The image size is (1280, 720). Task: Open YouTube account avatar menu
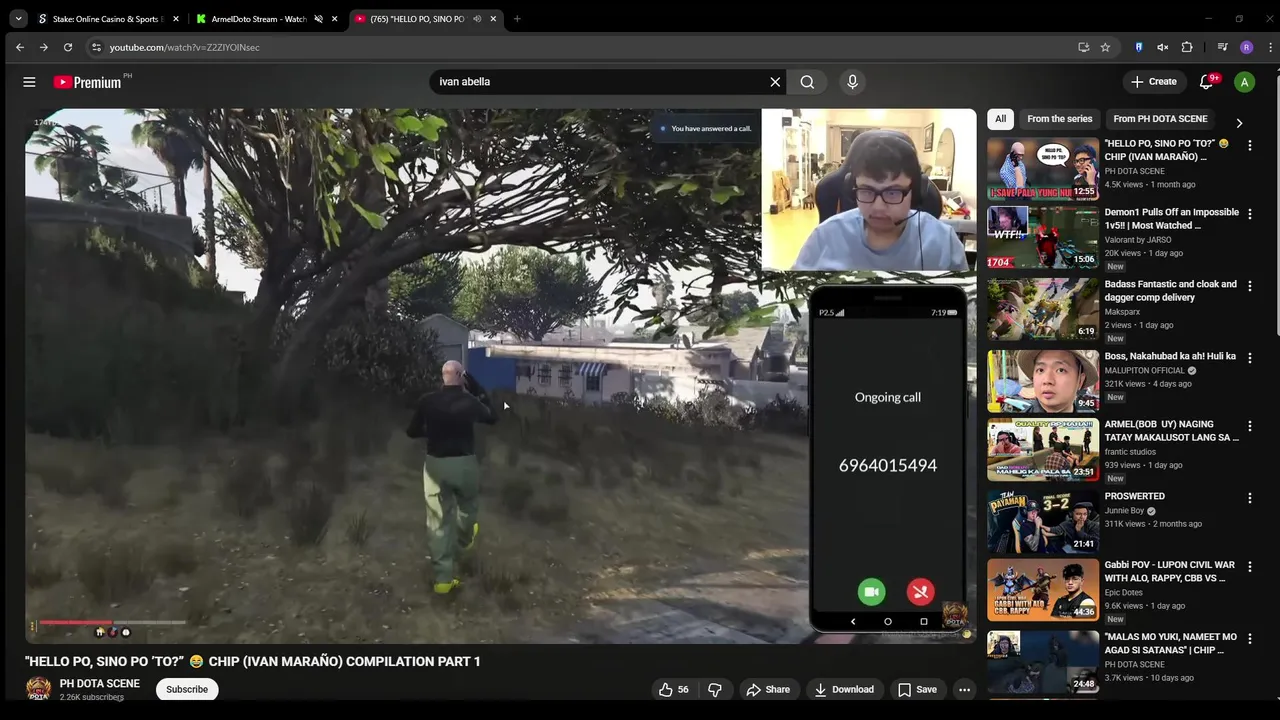click(1244, 82)
